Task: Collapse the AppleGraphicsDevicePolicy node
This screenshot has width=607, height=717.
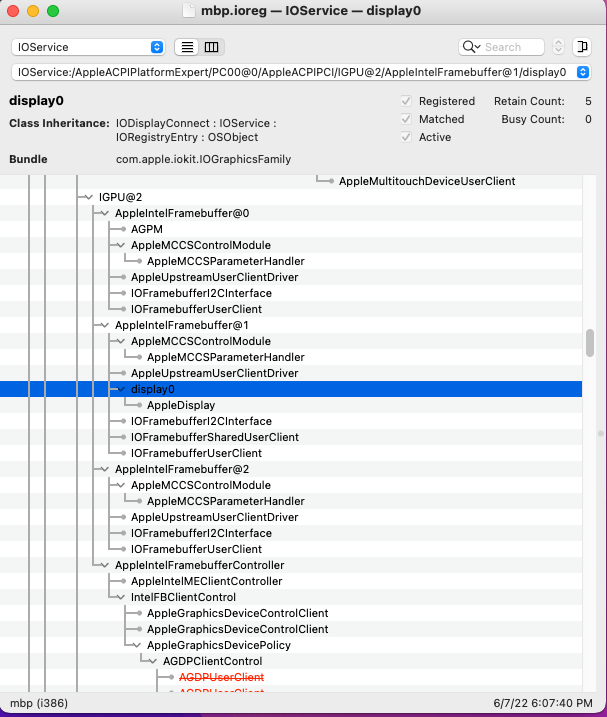Action: tap(137, 646)
